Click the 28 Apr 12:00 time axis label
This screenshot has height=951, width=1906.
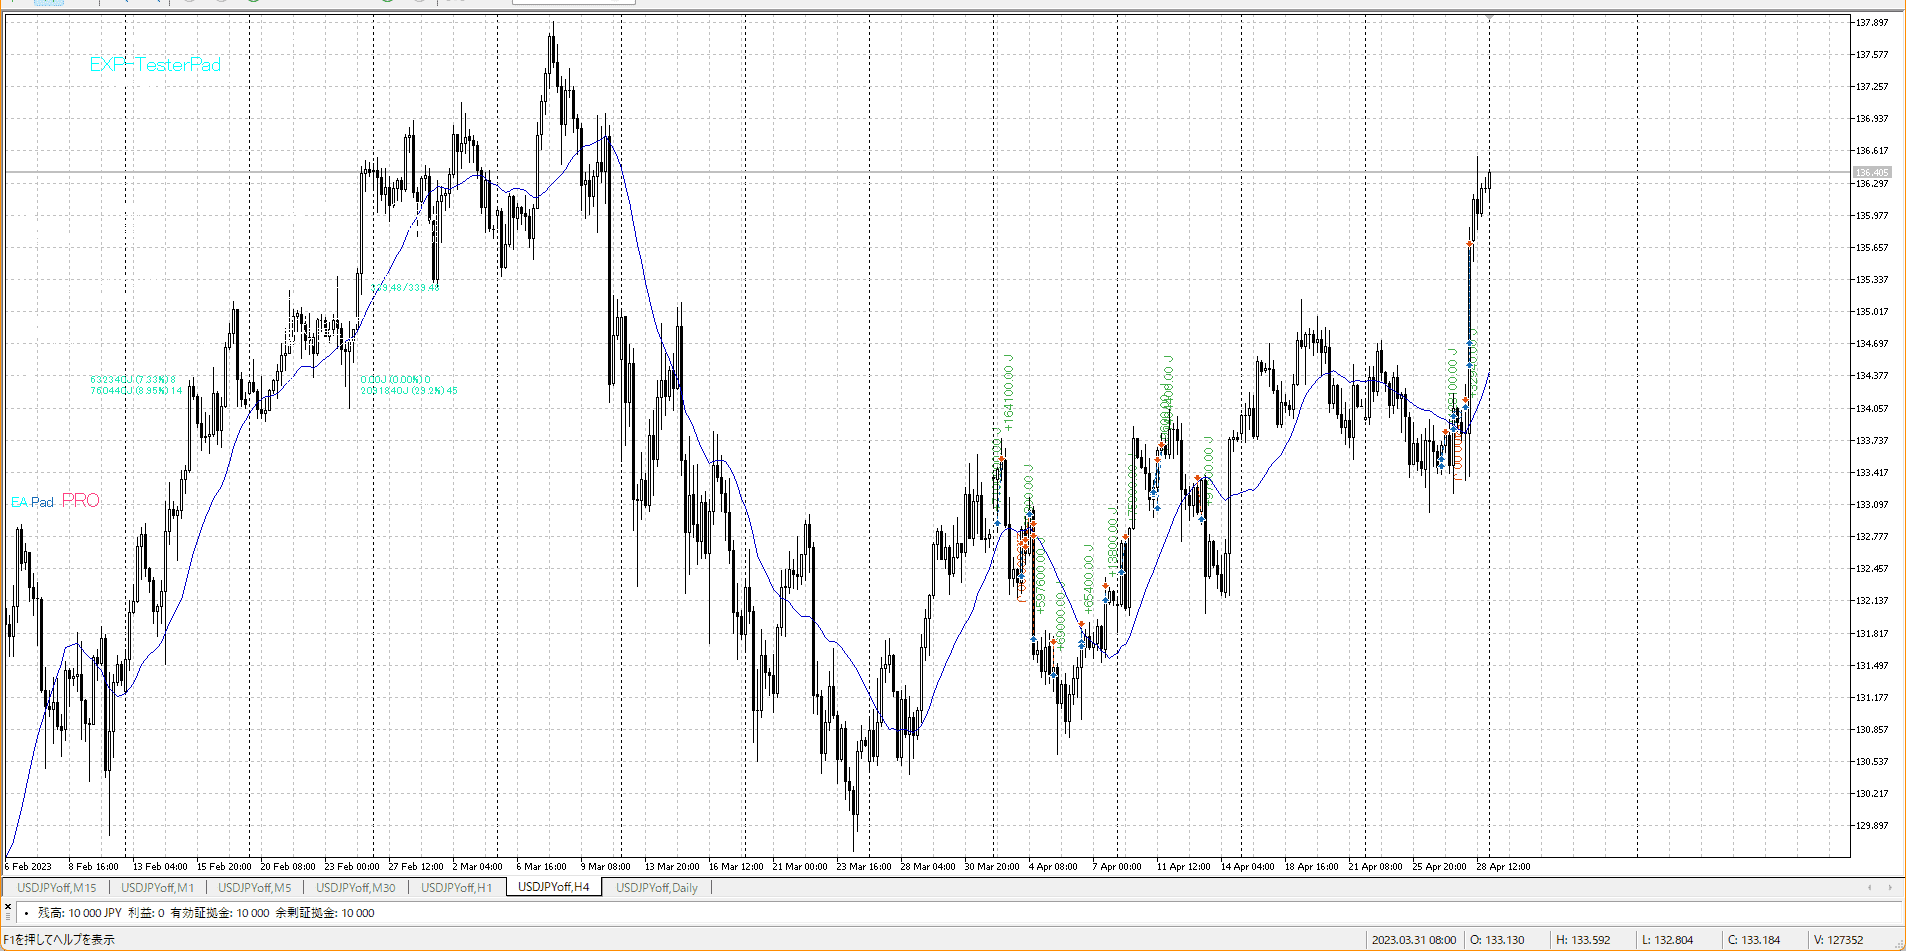tap(1503, 867)
